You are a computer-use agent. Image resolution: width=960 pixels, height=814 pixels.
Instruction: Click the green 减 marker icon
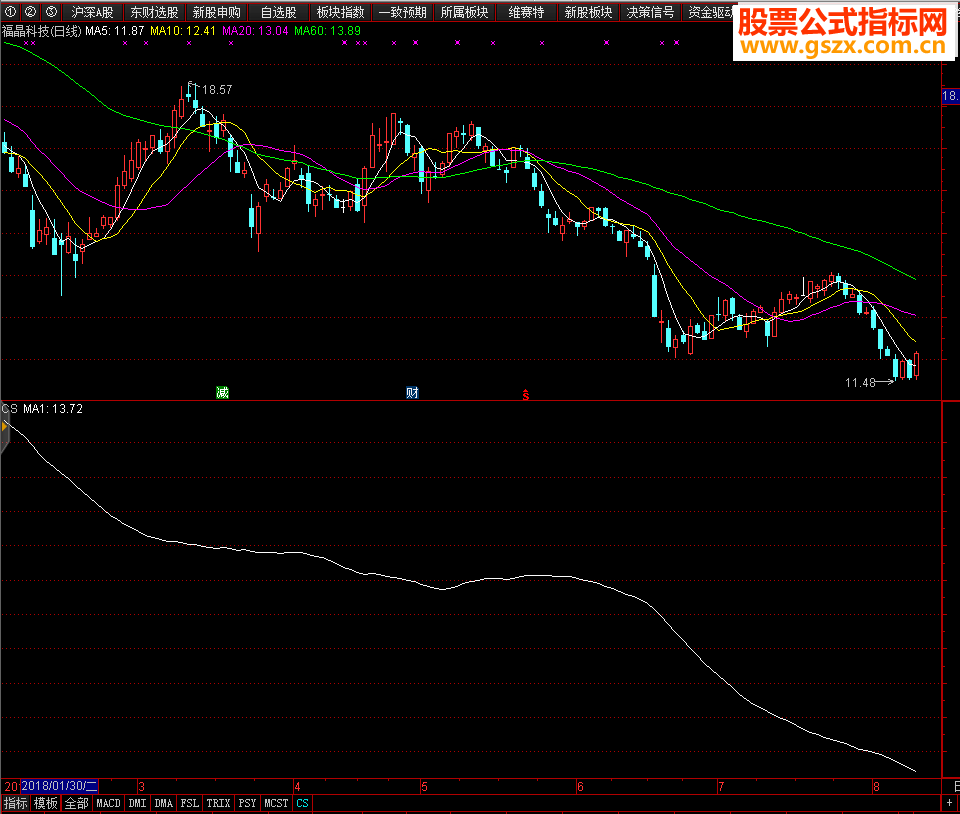pyautogui.click(x=222, y=392)
